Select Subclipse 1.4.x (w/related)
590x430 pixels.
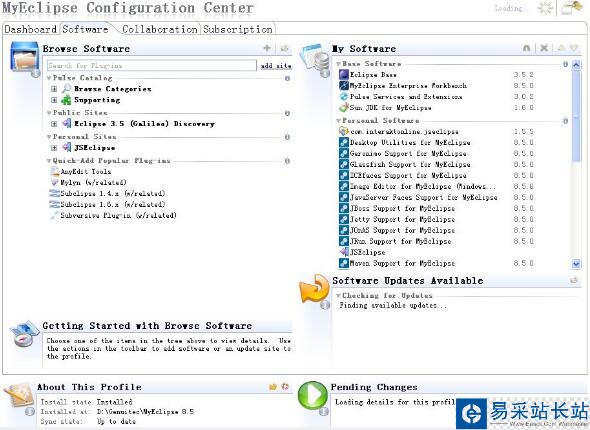tap(113, 193)
